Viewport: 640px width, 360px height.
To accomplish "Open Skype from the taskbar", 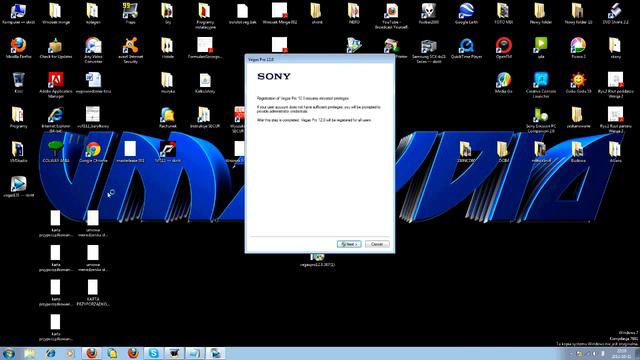I will click(153, 353).
